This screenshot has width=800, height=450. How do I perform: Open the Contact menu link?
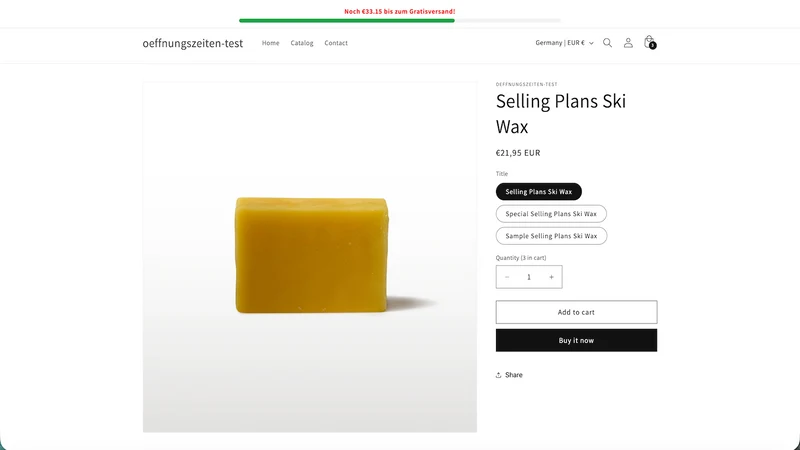pos(336,43)
